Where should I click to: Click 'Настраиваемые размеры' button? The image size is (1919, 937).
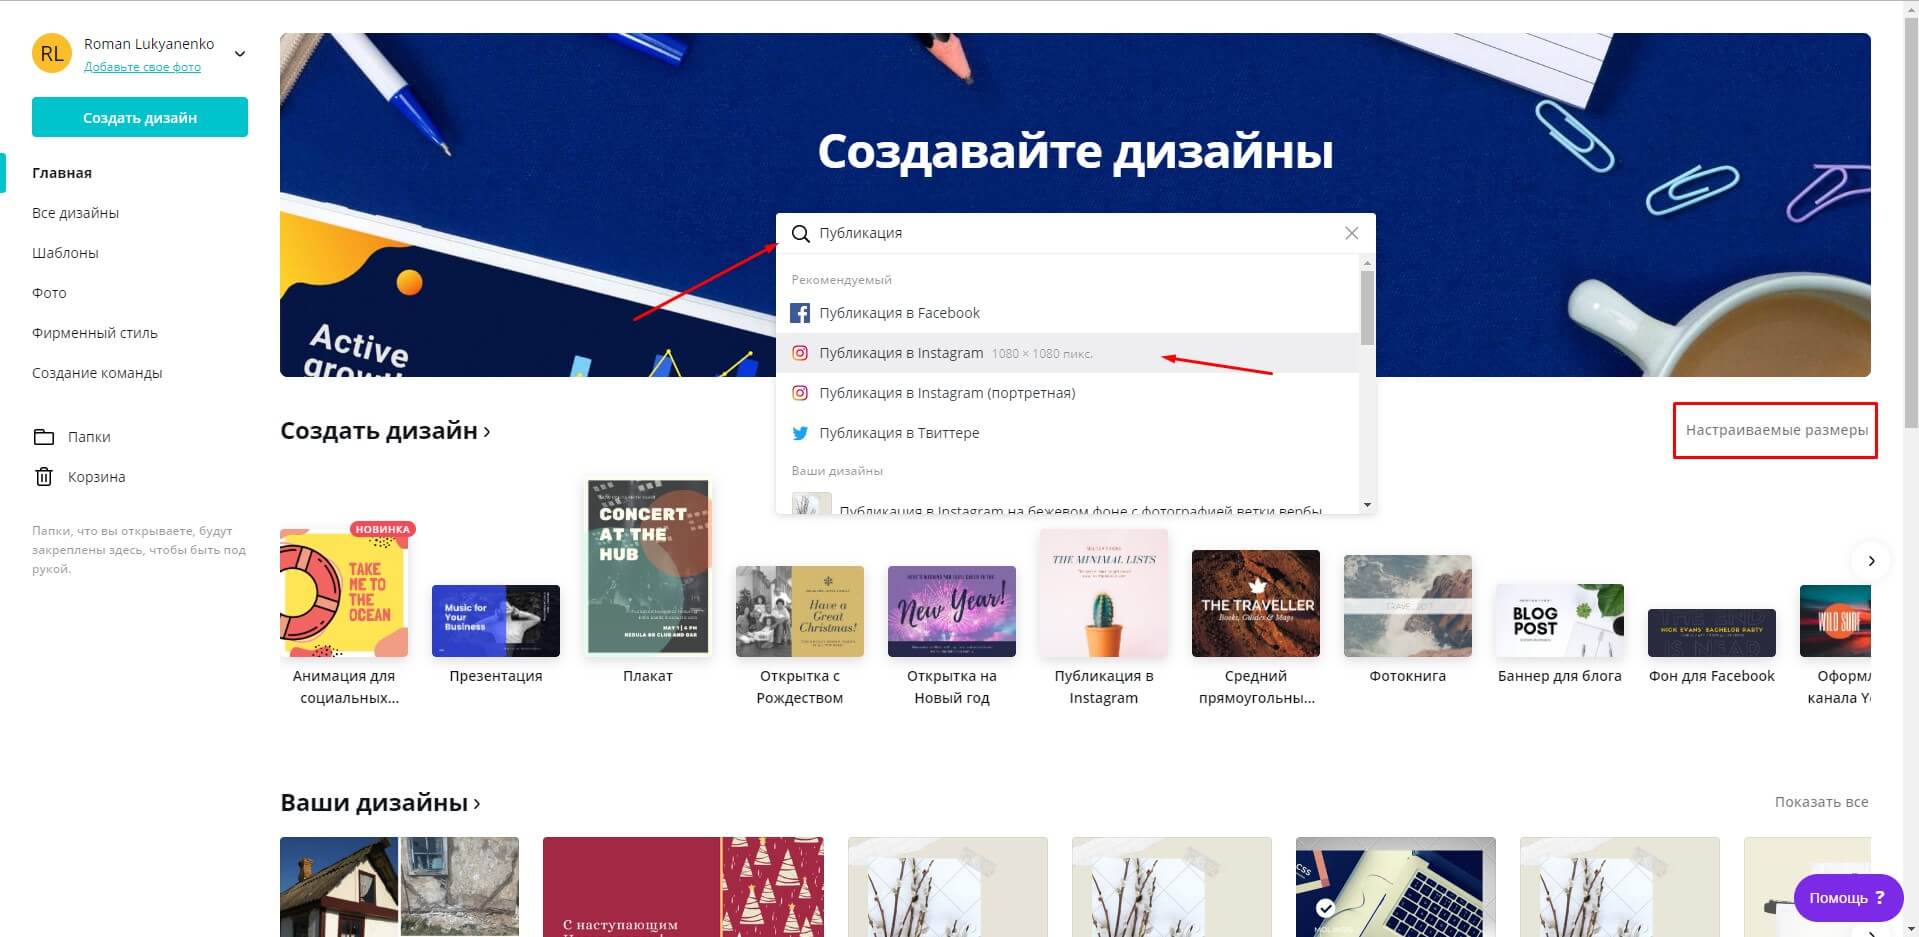(x=1776, y=430)
